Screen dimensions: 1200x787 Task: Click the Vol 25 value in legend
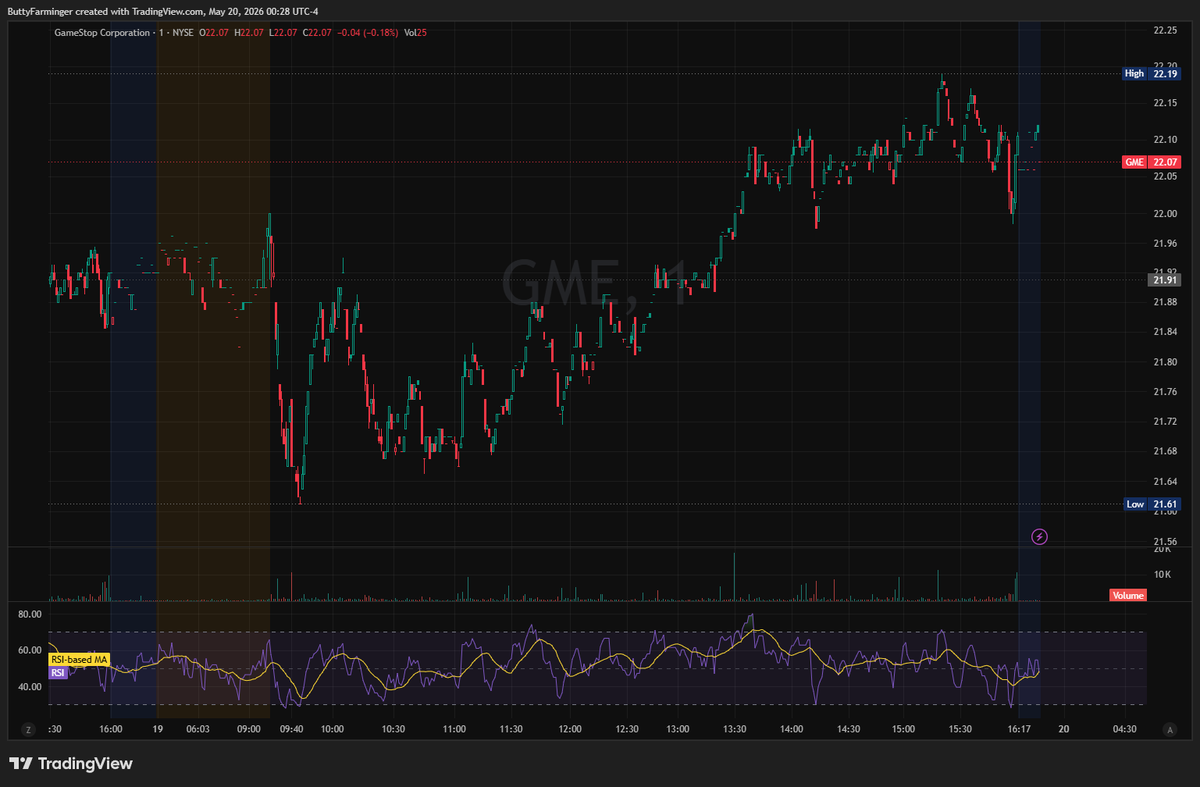416,32
